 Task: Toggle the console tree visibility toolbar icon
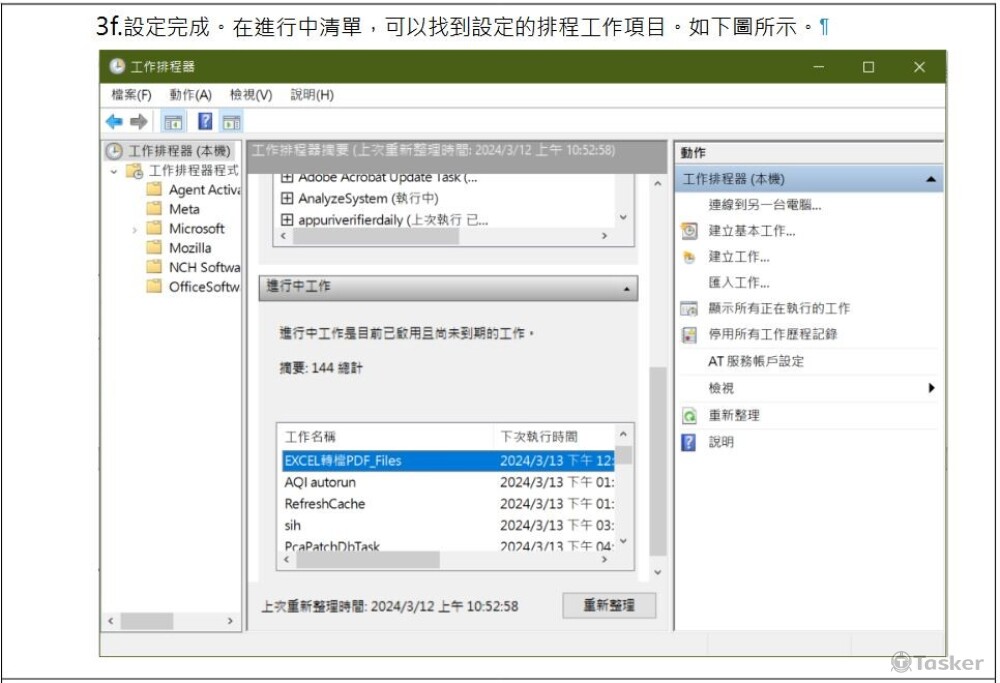(173, 122)
